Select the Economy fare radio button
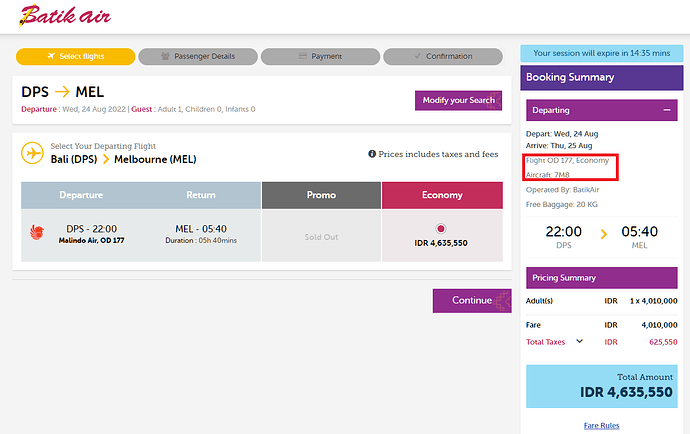The image size is (690, 434). 441,228
